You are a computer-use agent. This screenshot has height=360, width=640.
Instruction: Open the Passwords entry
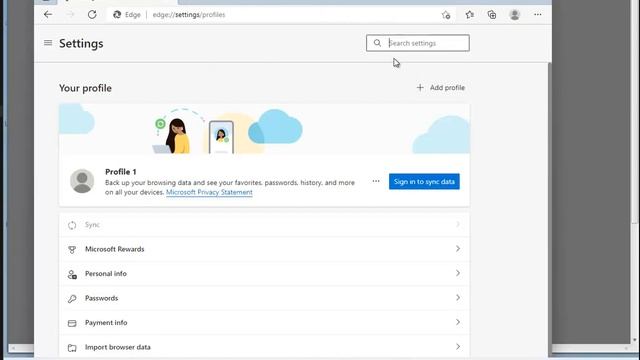pos(264,298)
